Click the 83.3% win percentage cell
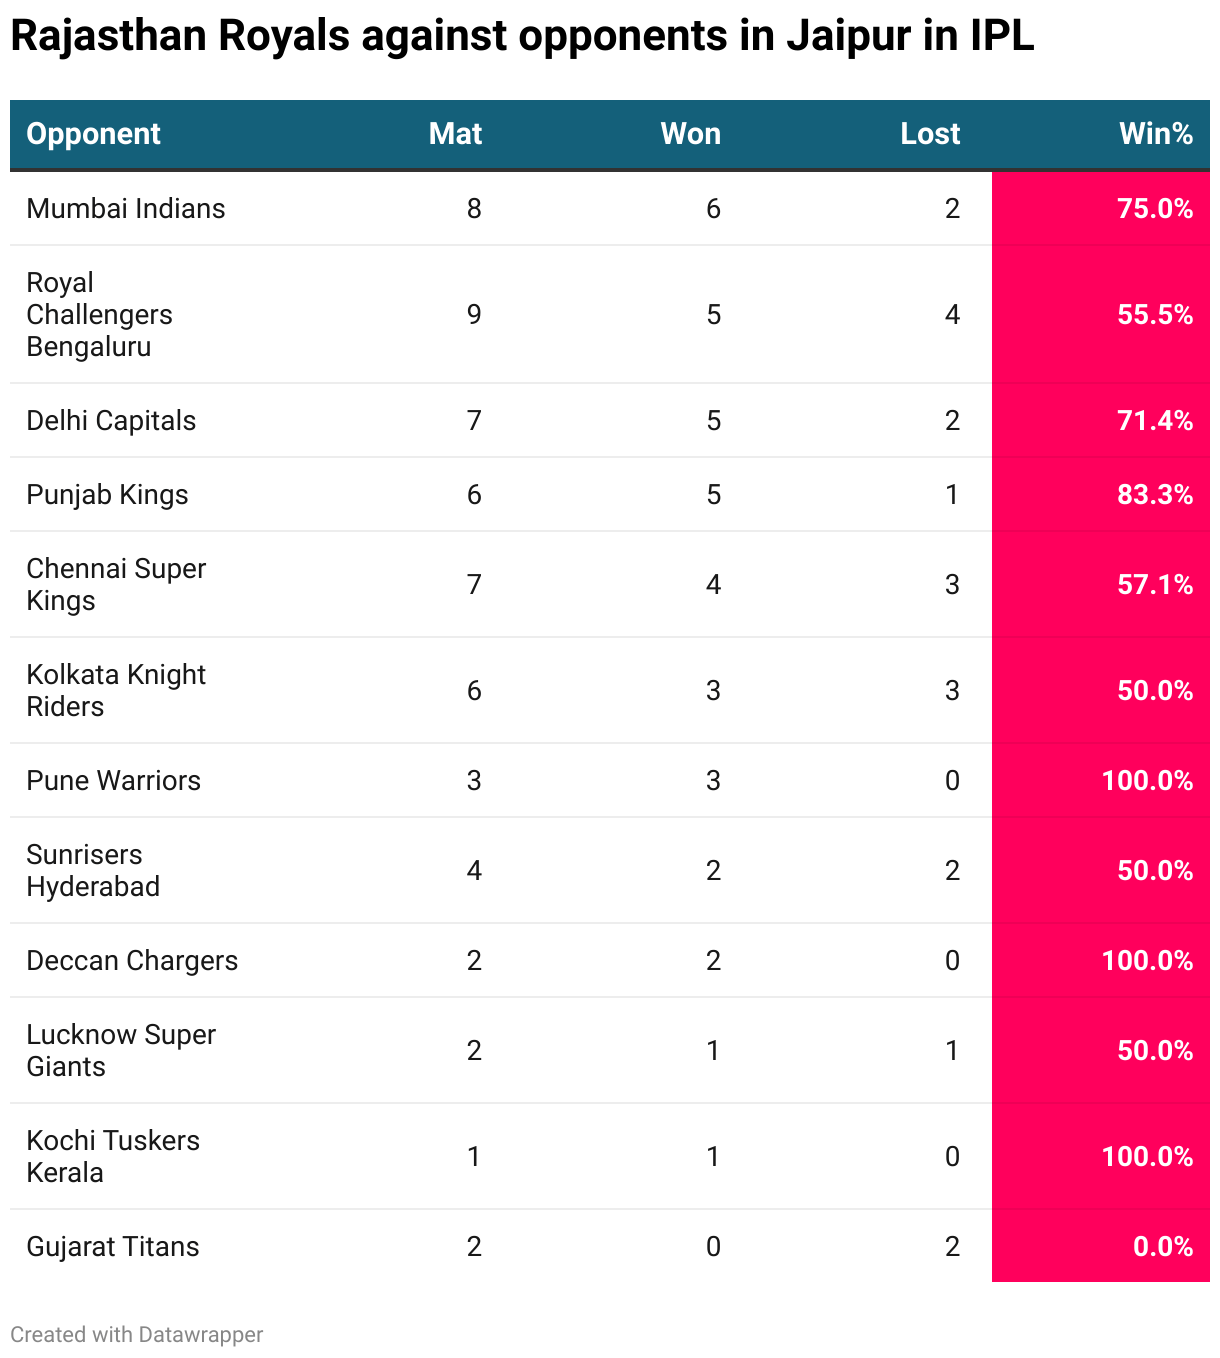The height and width of the screenshot is (1358, 1220). click(x=1154, y=494)
